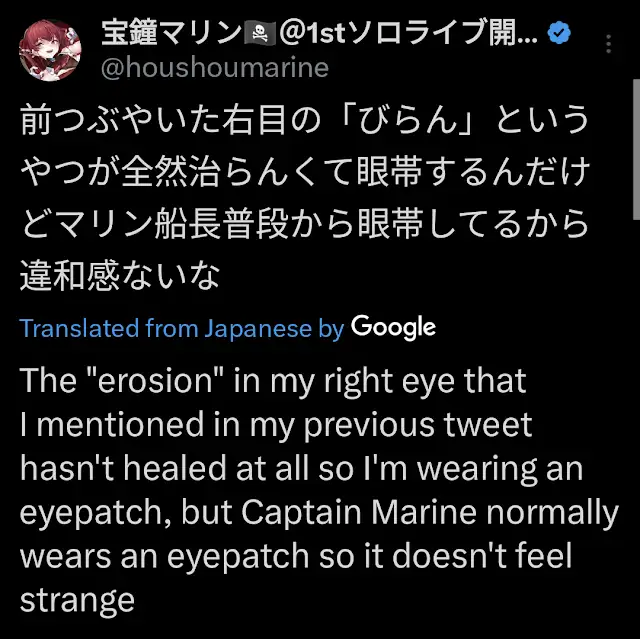Click the first word "eyepatch" in translation
640x639 pixels.
tap(93, 513)
